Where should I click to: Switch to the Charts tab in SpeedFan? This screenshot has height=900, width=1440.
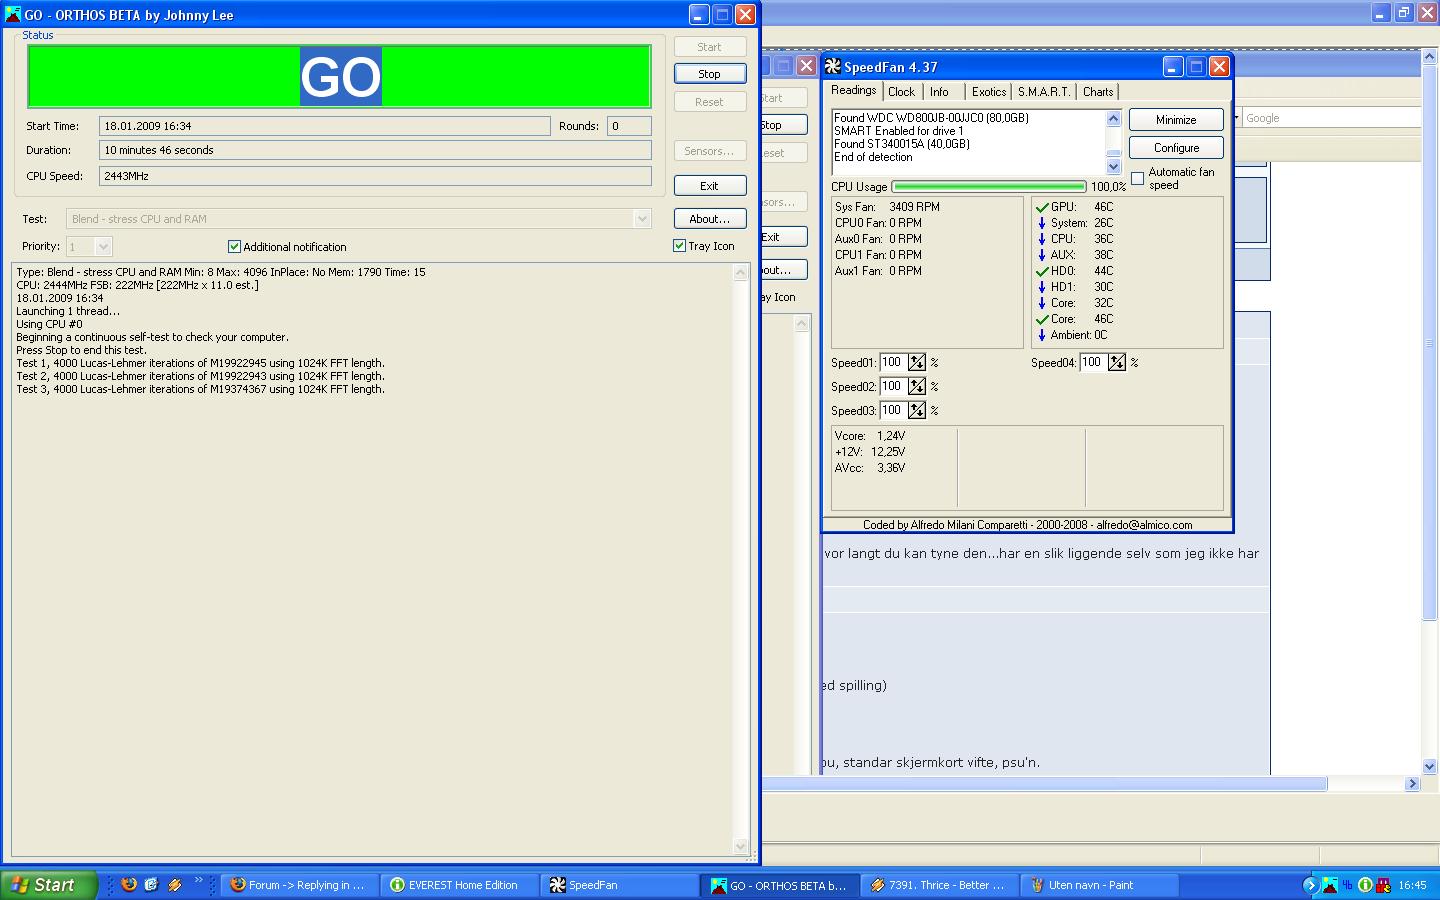click(x=1098, y=91)
